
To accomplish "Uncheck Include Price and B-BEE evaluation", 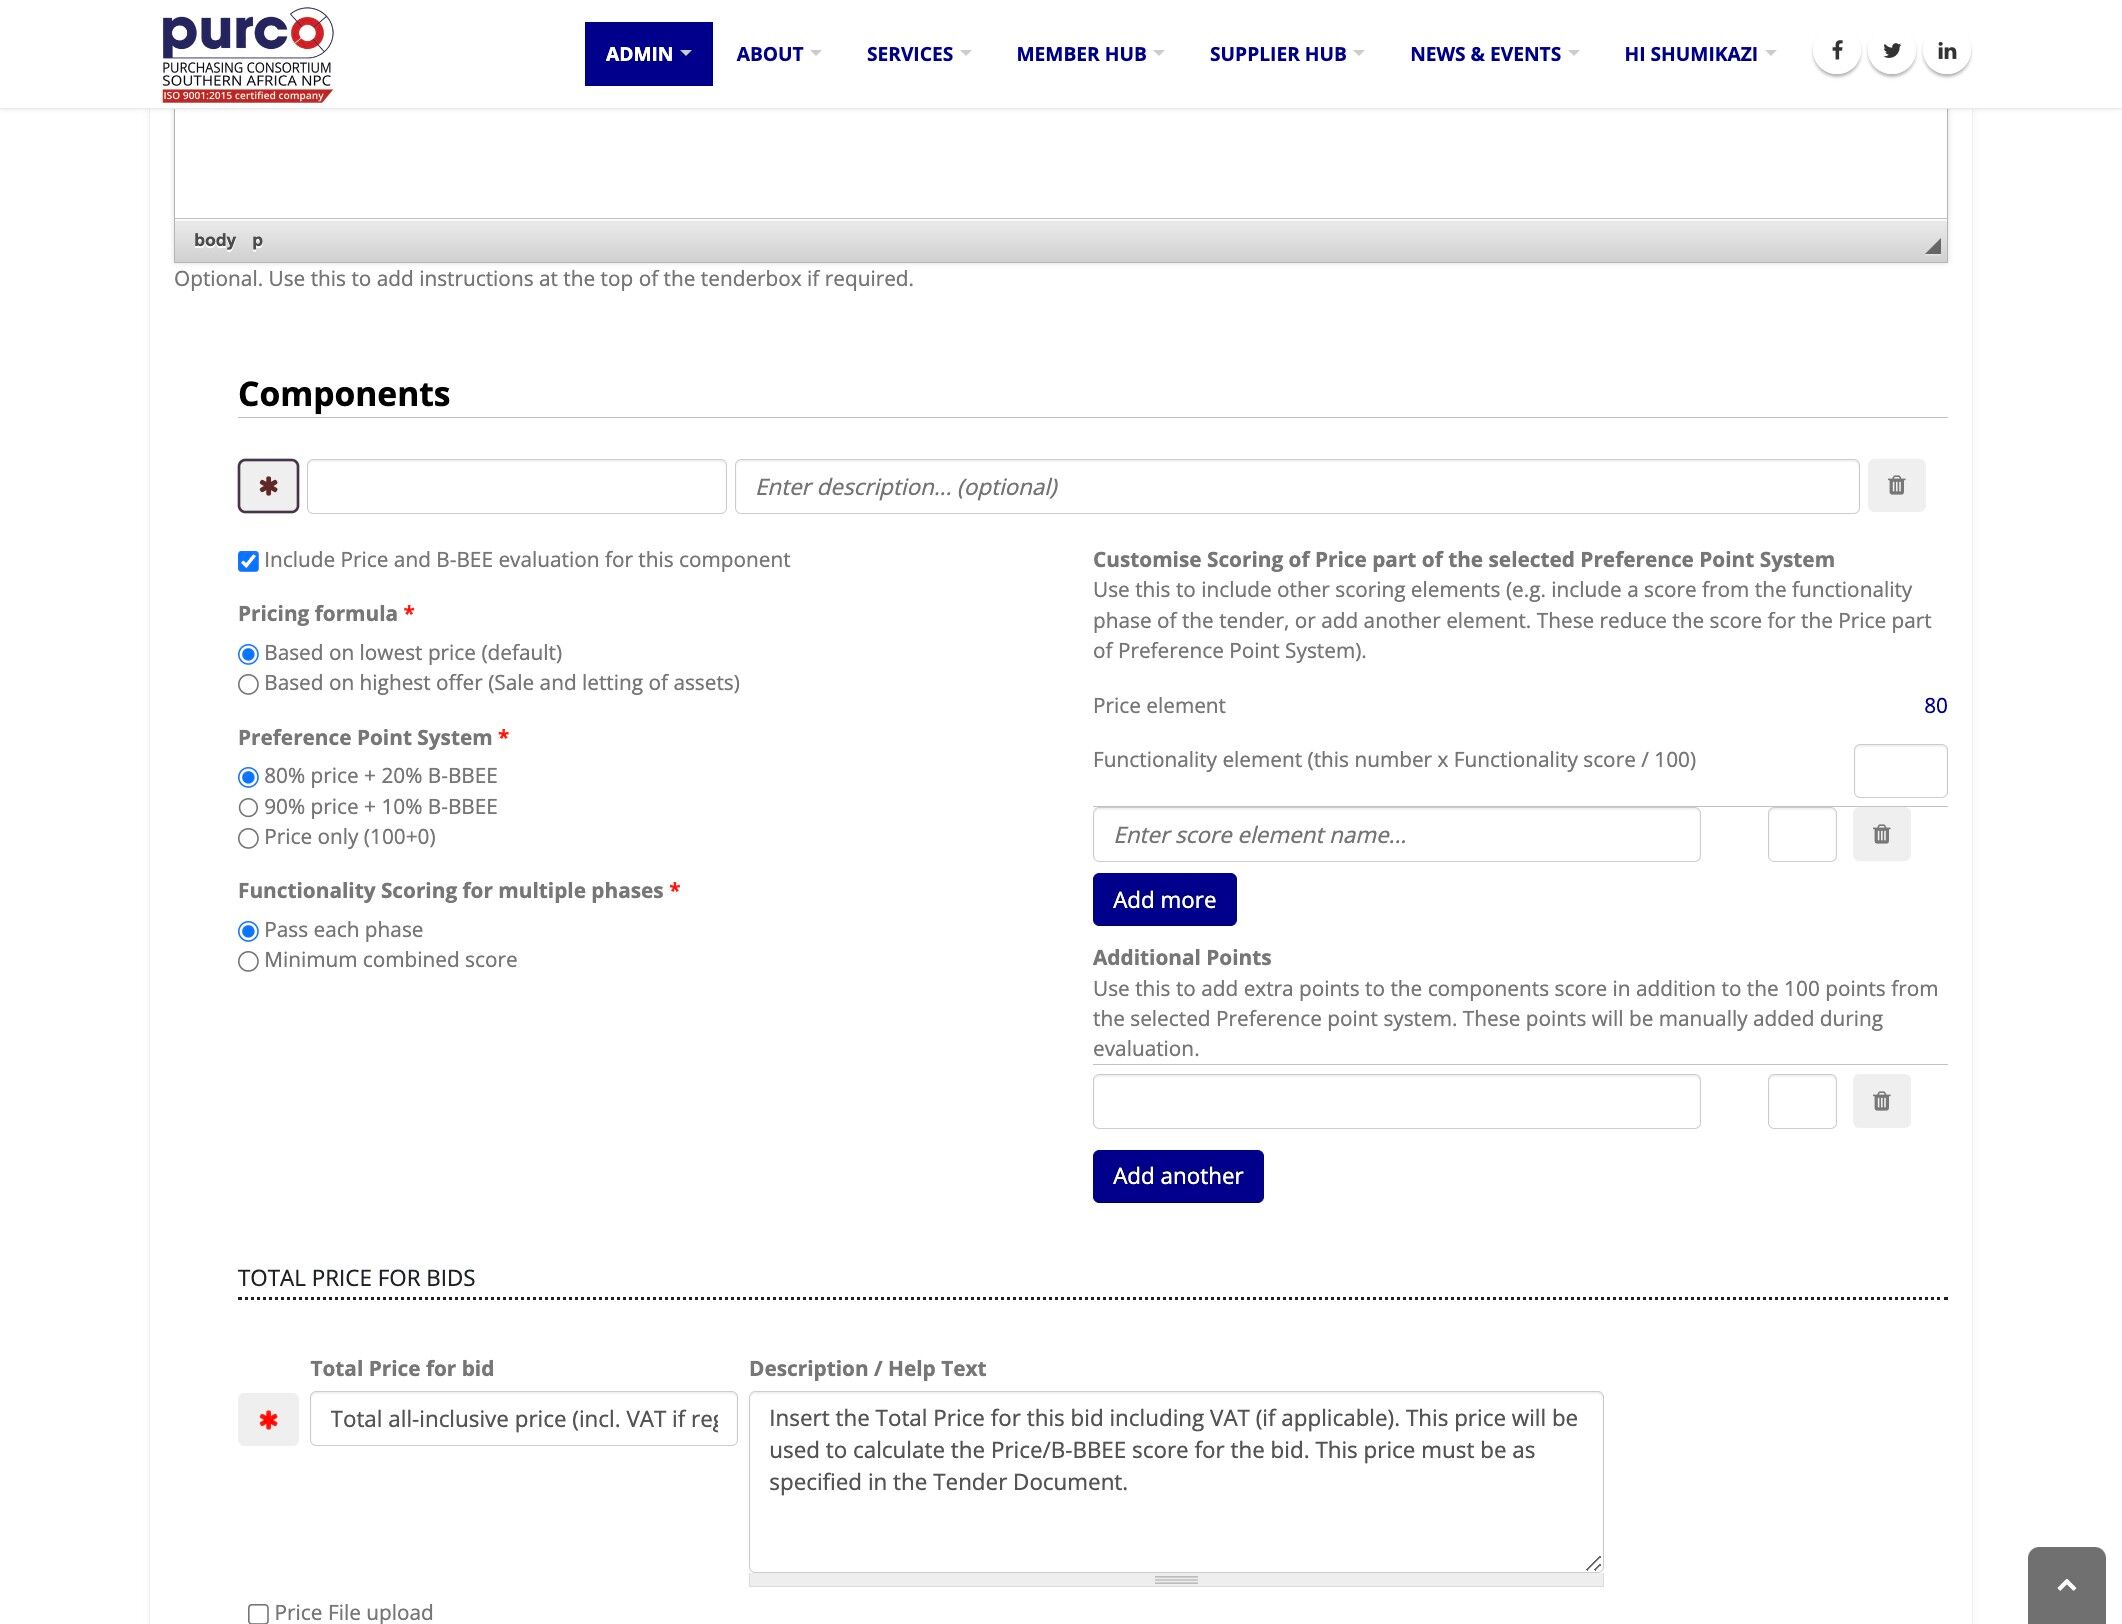I will [x=248, y=561].
